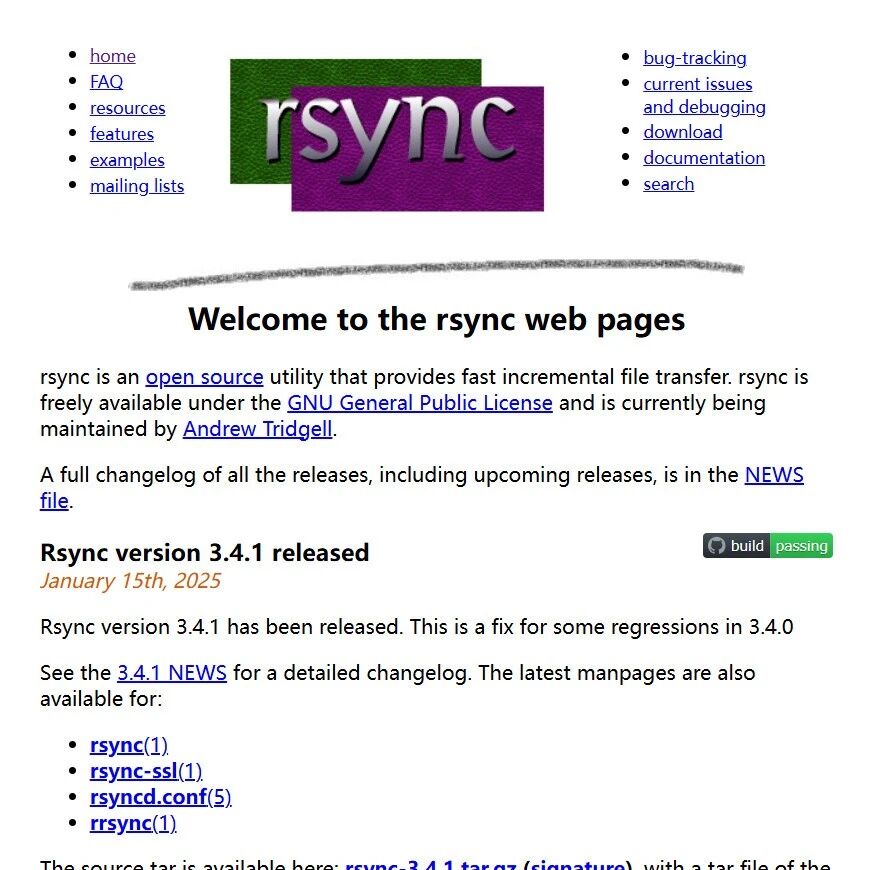Open the examples link

point(127,161)
